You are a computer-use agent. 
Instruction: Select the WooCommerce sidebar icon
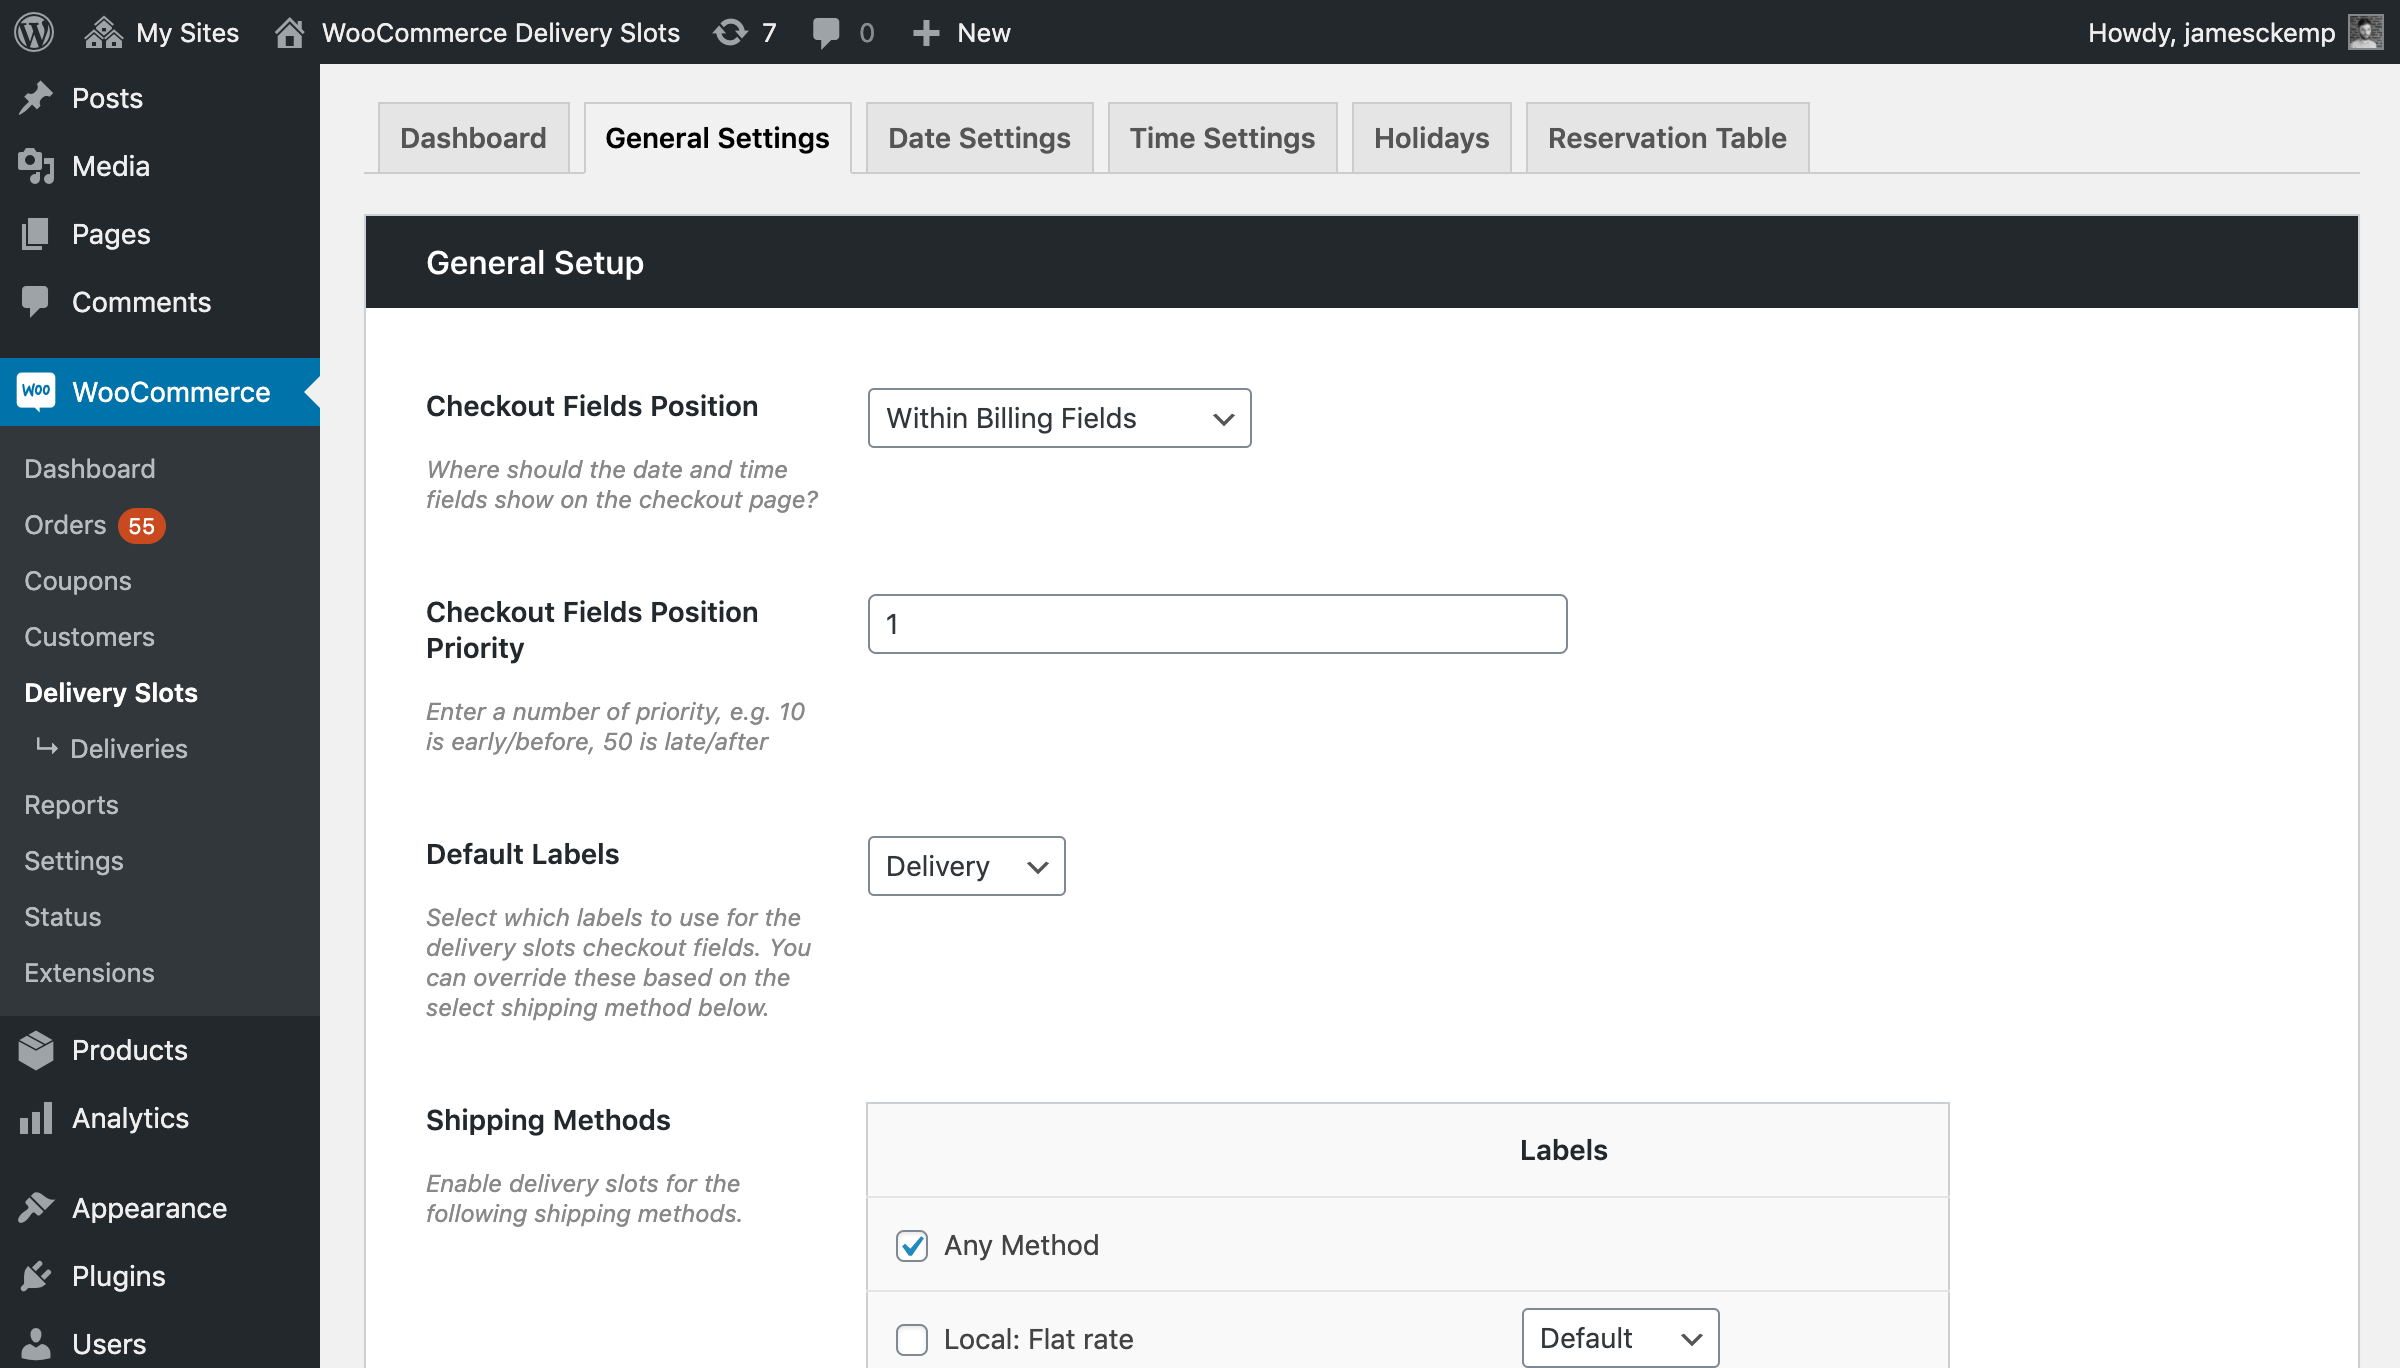[x=36, y=391]
